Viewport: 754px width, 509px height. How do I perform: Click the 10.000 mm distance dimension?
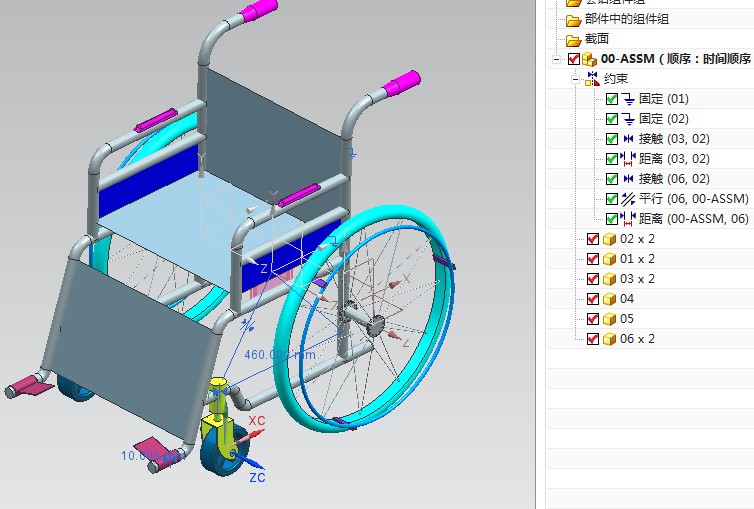[x=153, y=456]
